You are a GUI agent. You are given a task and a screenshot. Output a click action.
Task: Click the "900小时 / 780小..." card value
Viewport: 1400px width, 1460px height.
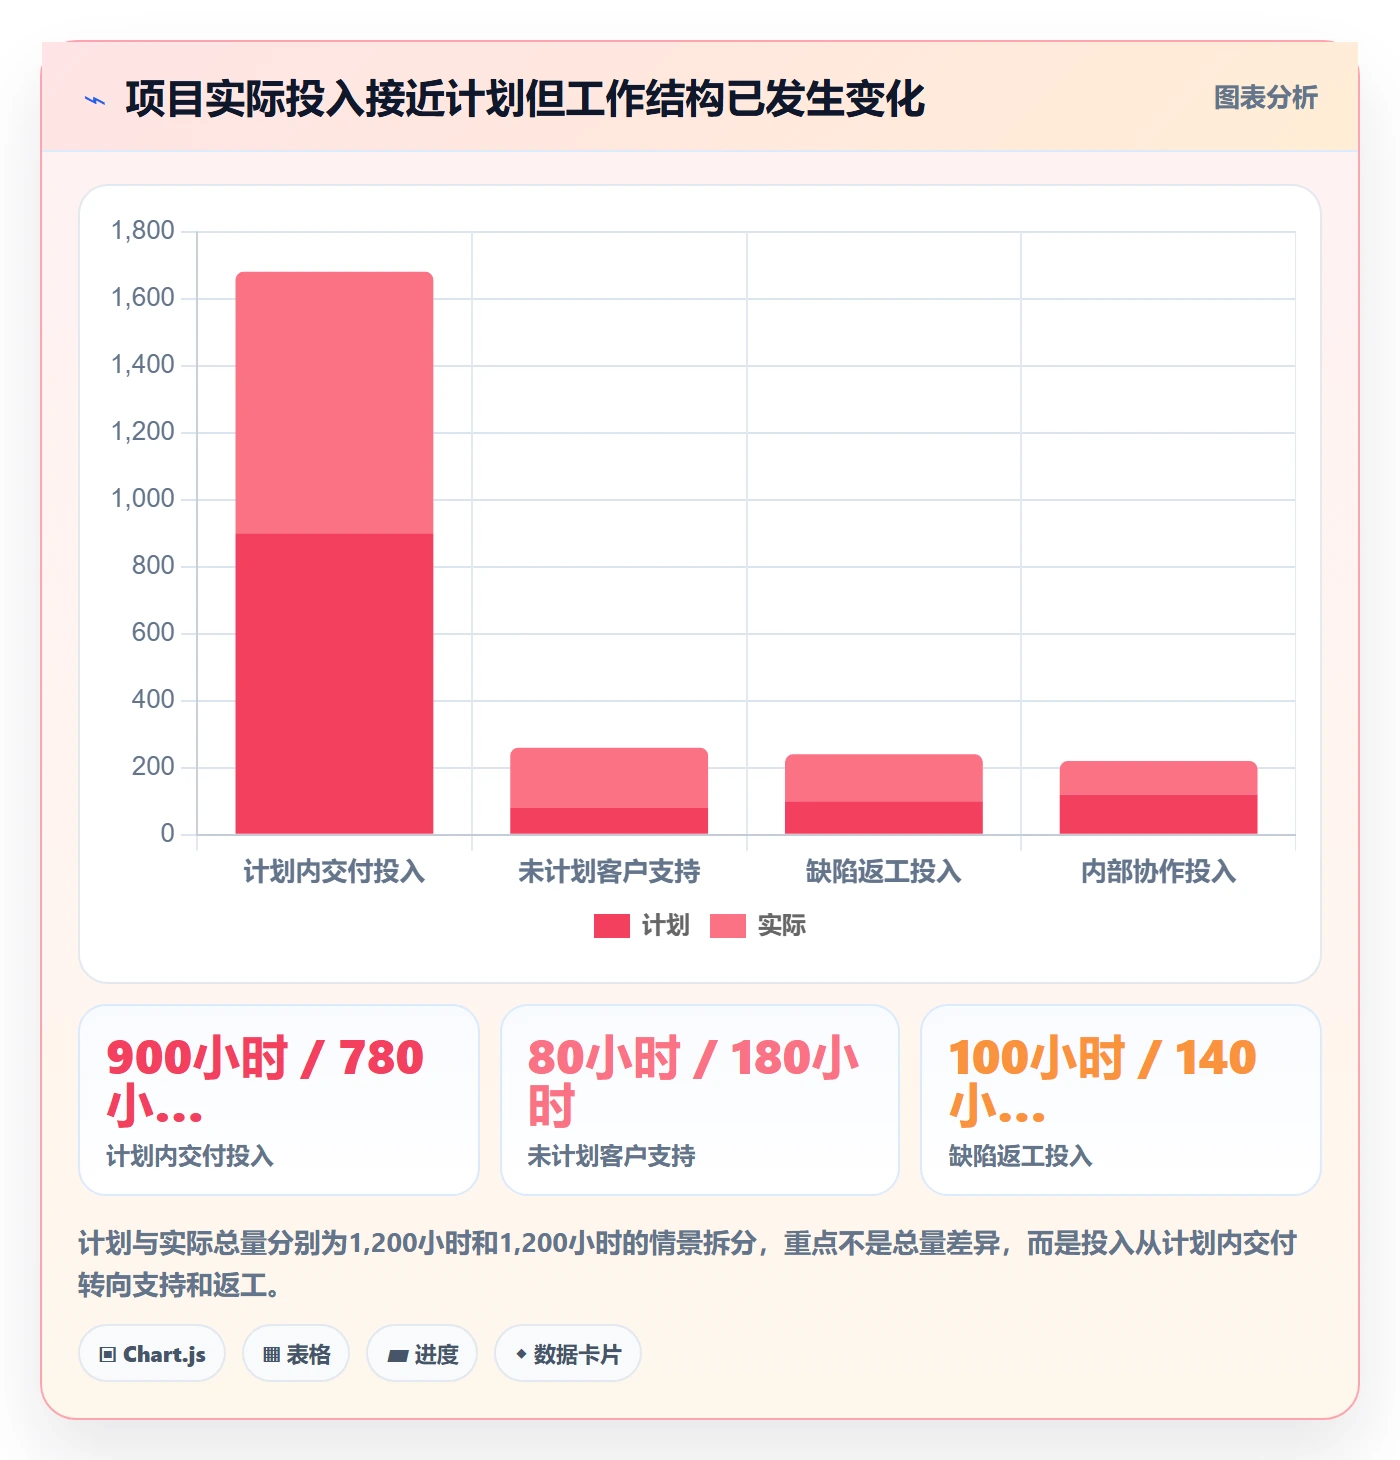point(265,1081)
